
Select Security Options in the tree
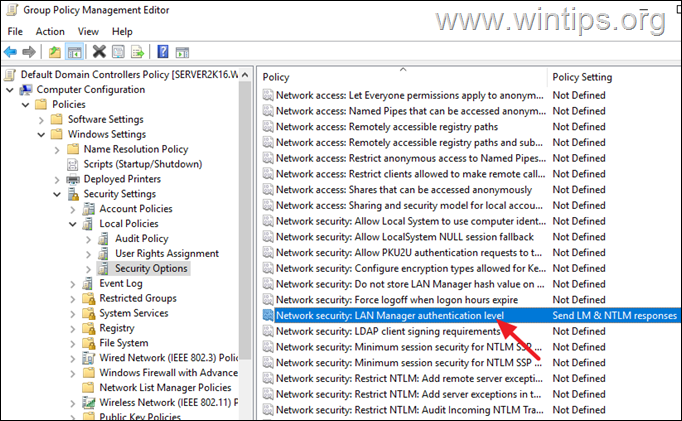(x=151, y=268)
